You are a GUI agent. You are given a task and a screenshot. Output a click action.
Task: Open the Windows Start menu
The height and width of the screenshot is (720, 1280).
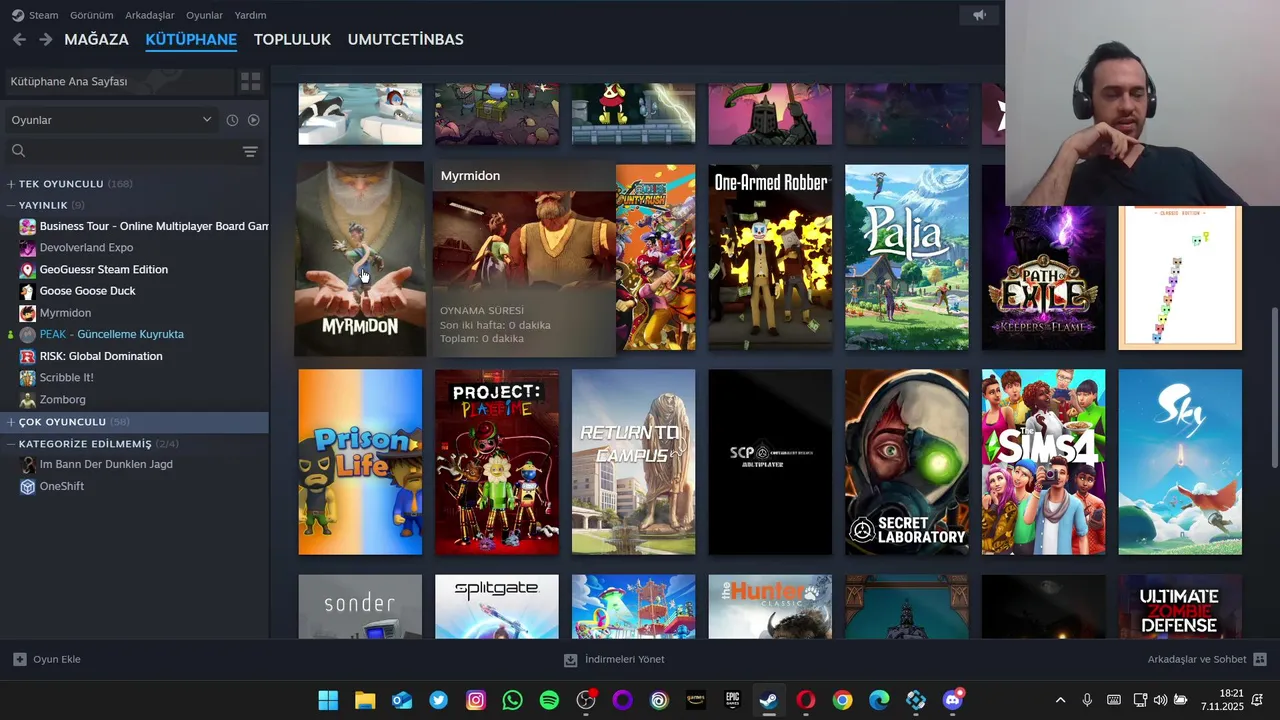click(328, 700)
